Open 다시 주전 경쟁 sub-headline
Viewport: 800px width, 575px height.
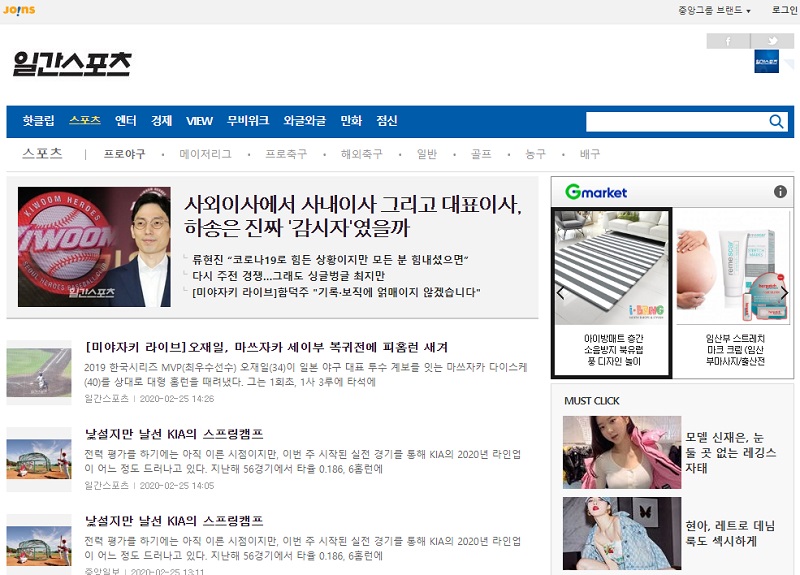288,276
